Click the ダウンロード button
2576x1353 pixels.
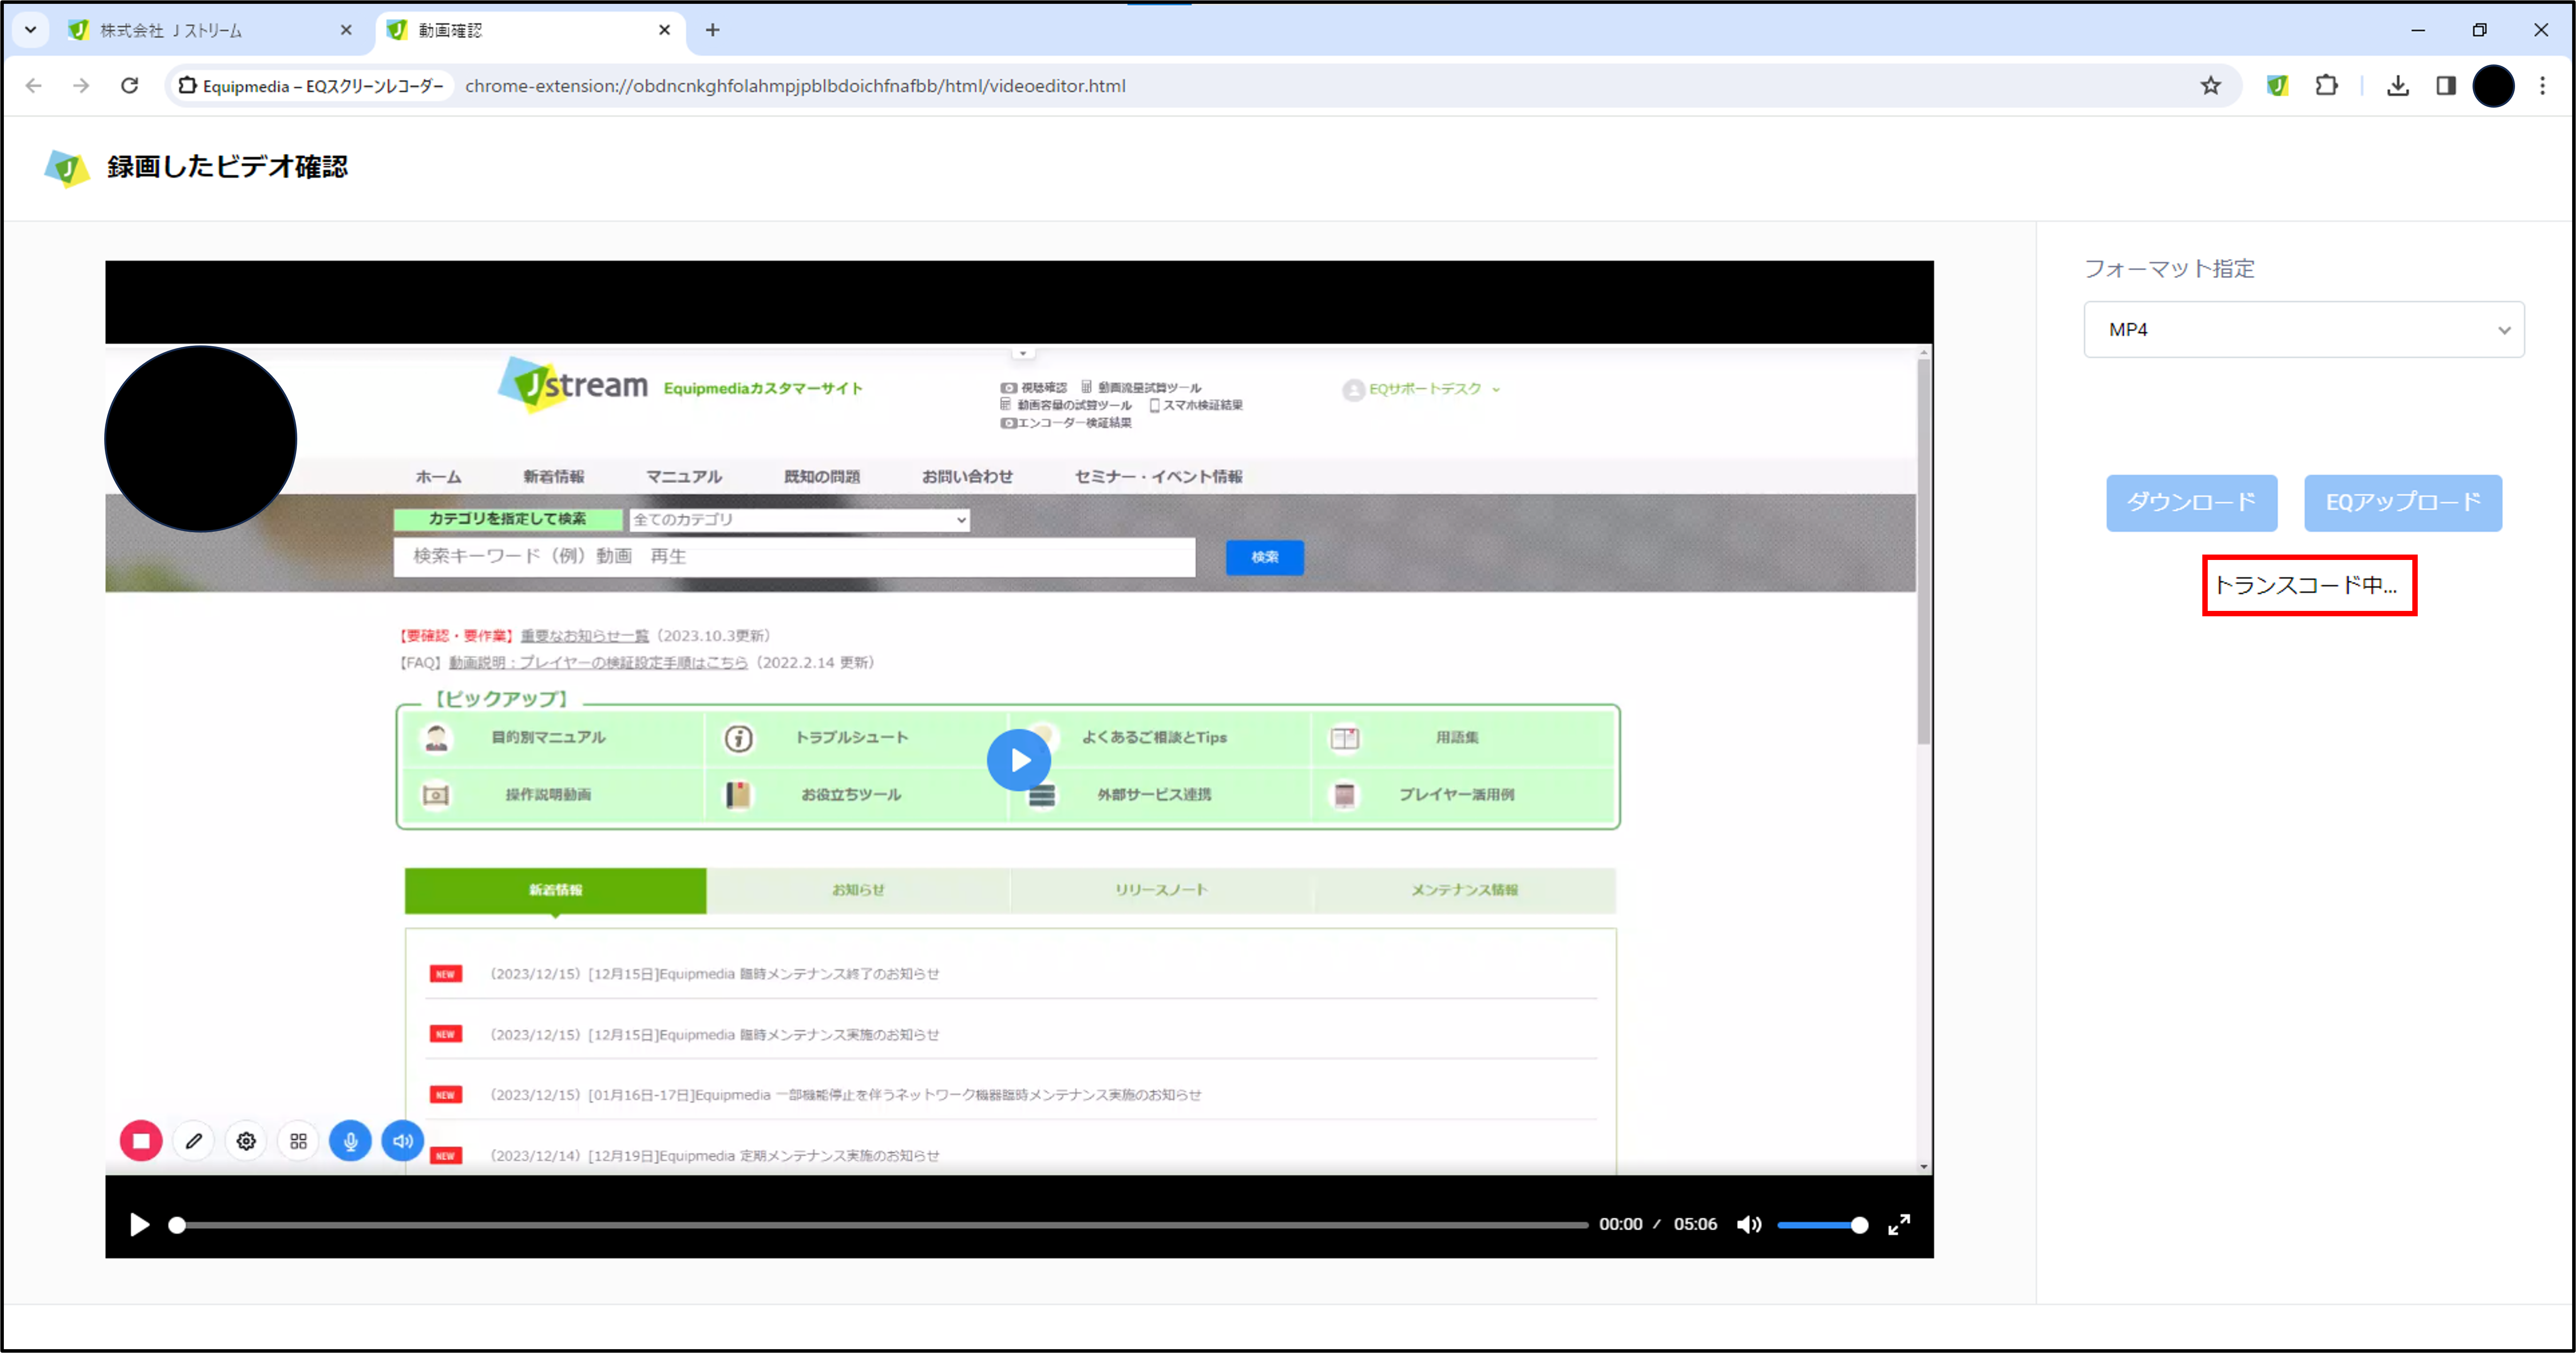[x=2191, y=503]
